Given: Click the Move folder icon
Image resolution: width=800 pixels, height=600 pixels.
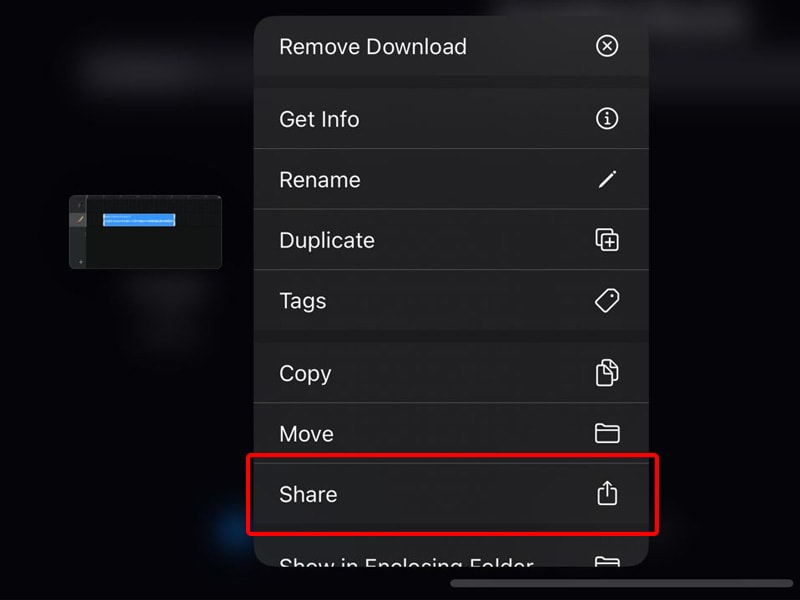Looking at the screenshot, I should point(607,434).
